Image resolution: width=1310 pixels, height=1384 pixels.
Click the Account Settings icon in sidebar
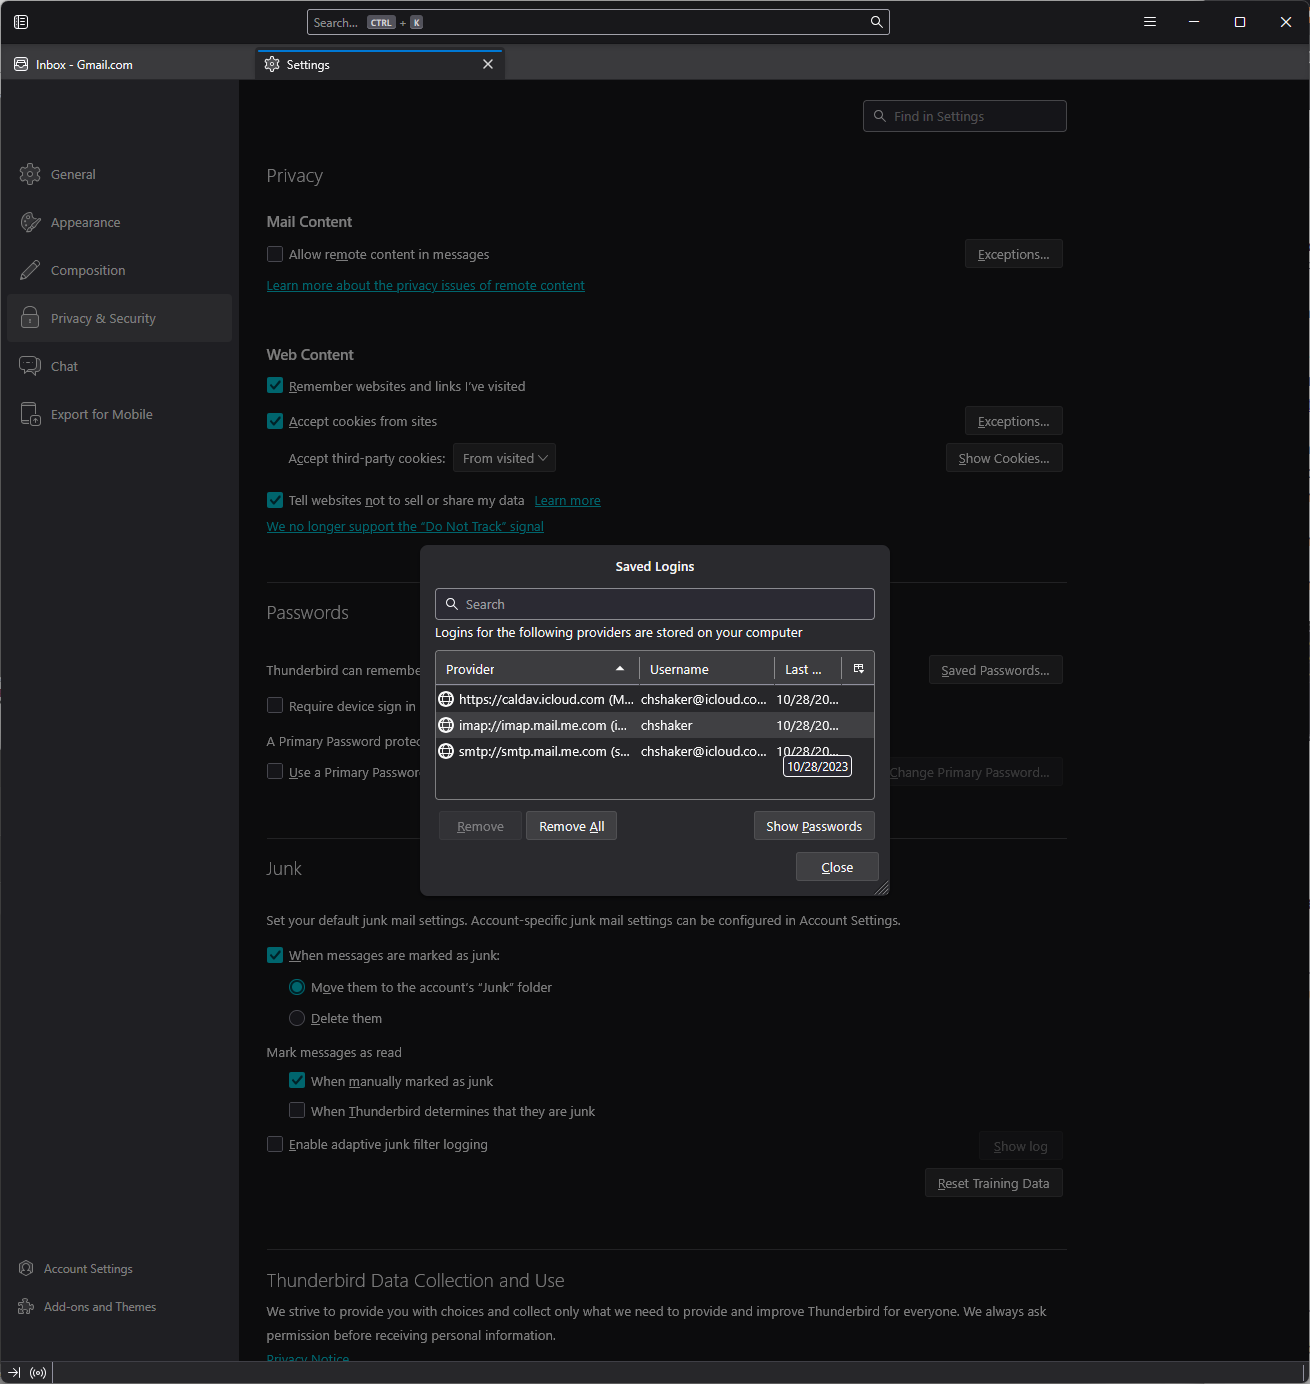tap(27, 1269)
